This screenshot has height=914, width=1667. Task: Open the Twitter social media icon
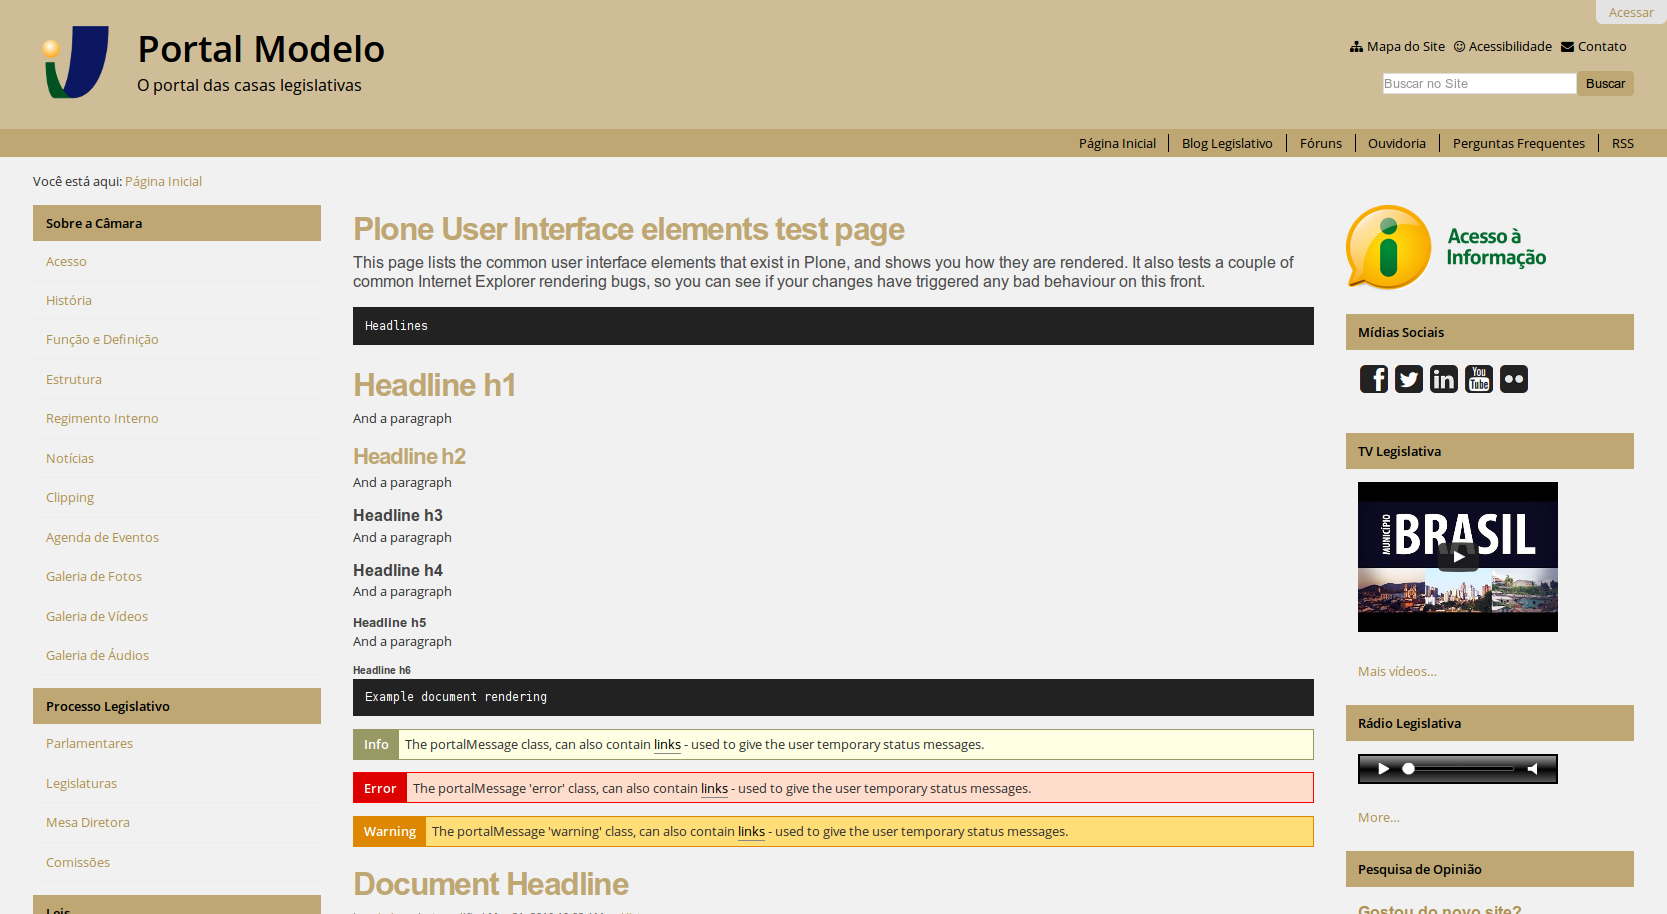coord(1408,379)
